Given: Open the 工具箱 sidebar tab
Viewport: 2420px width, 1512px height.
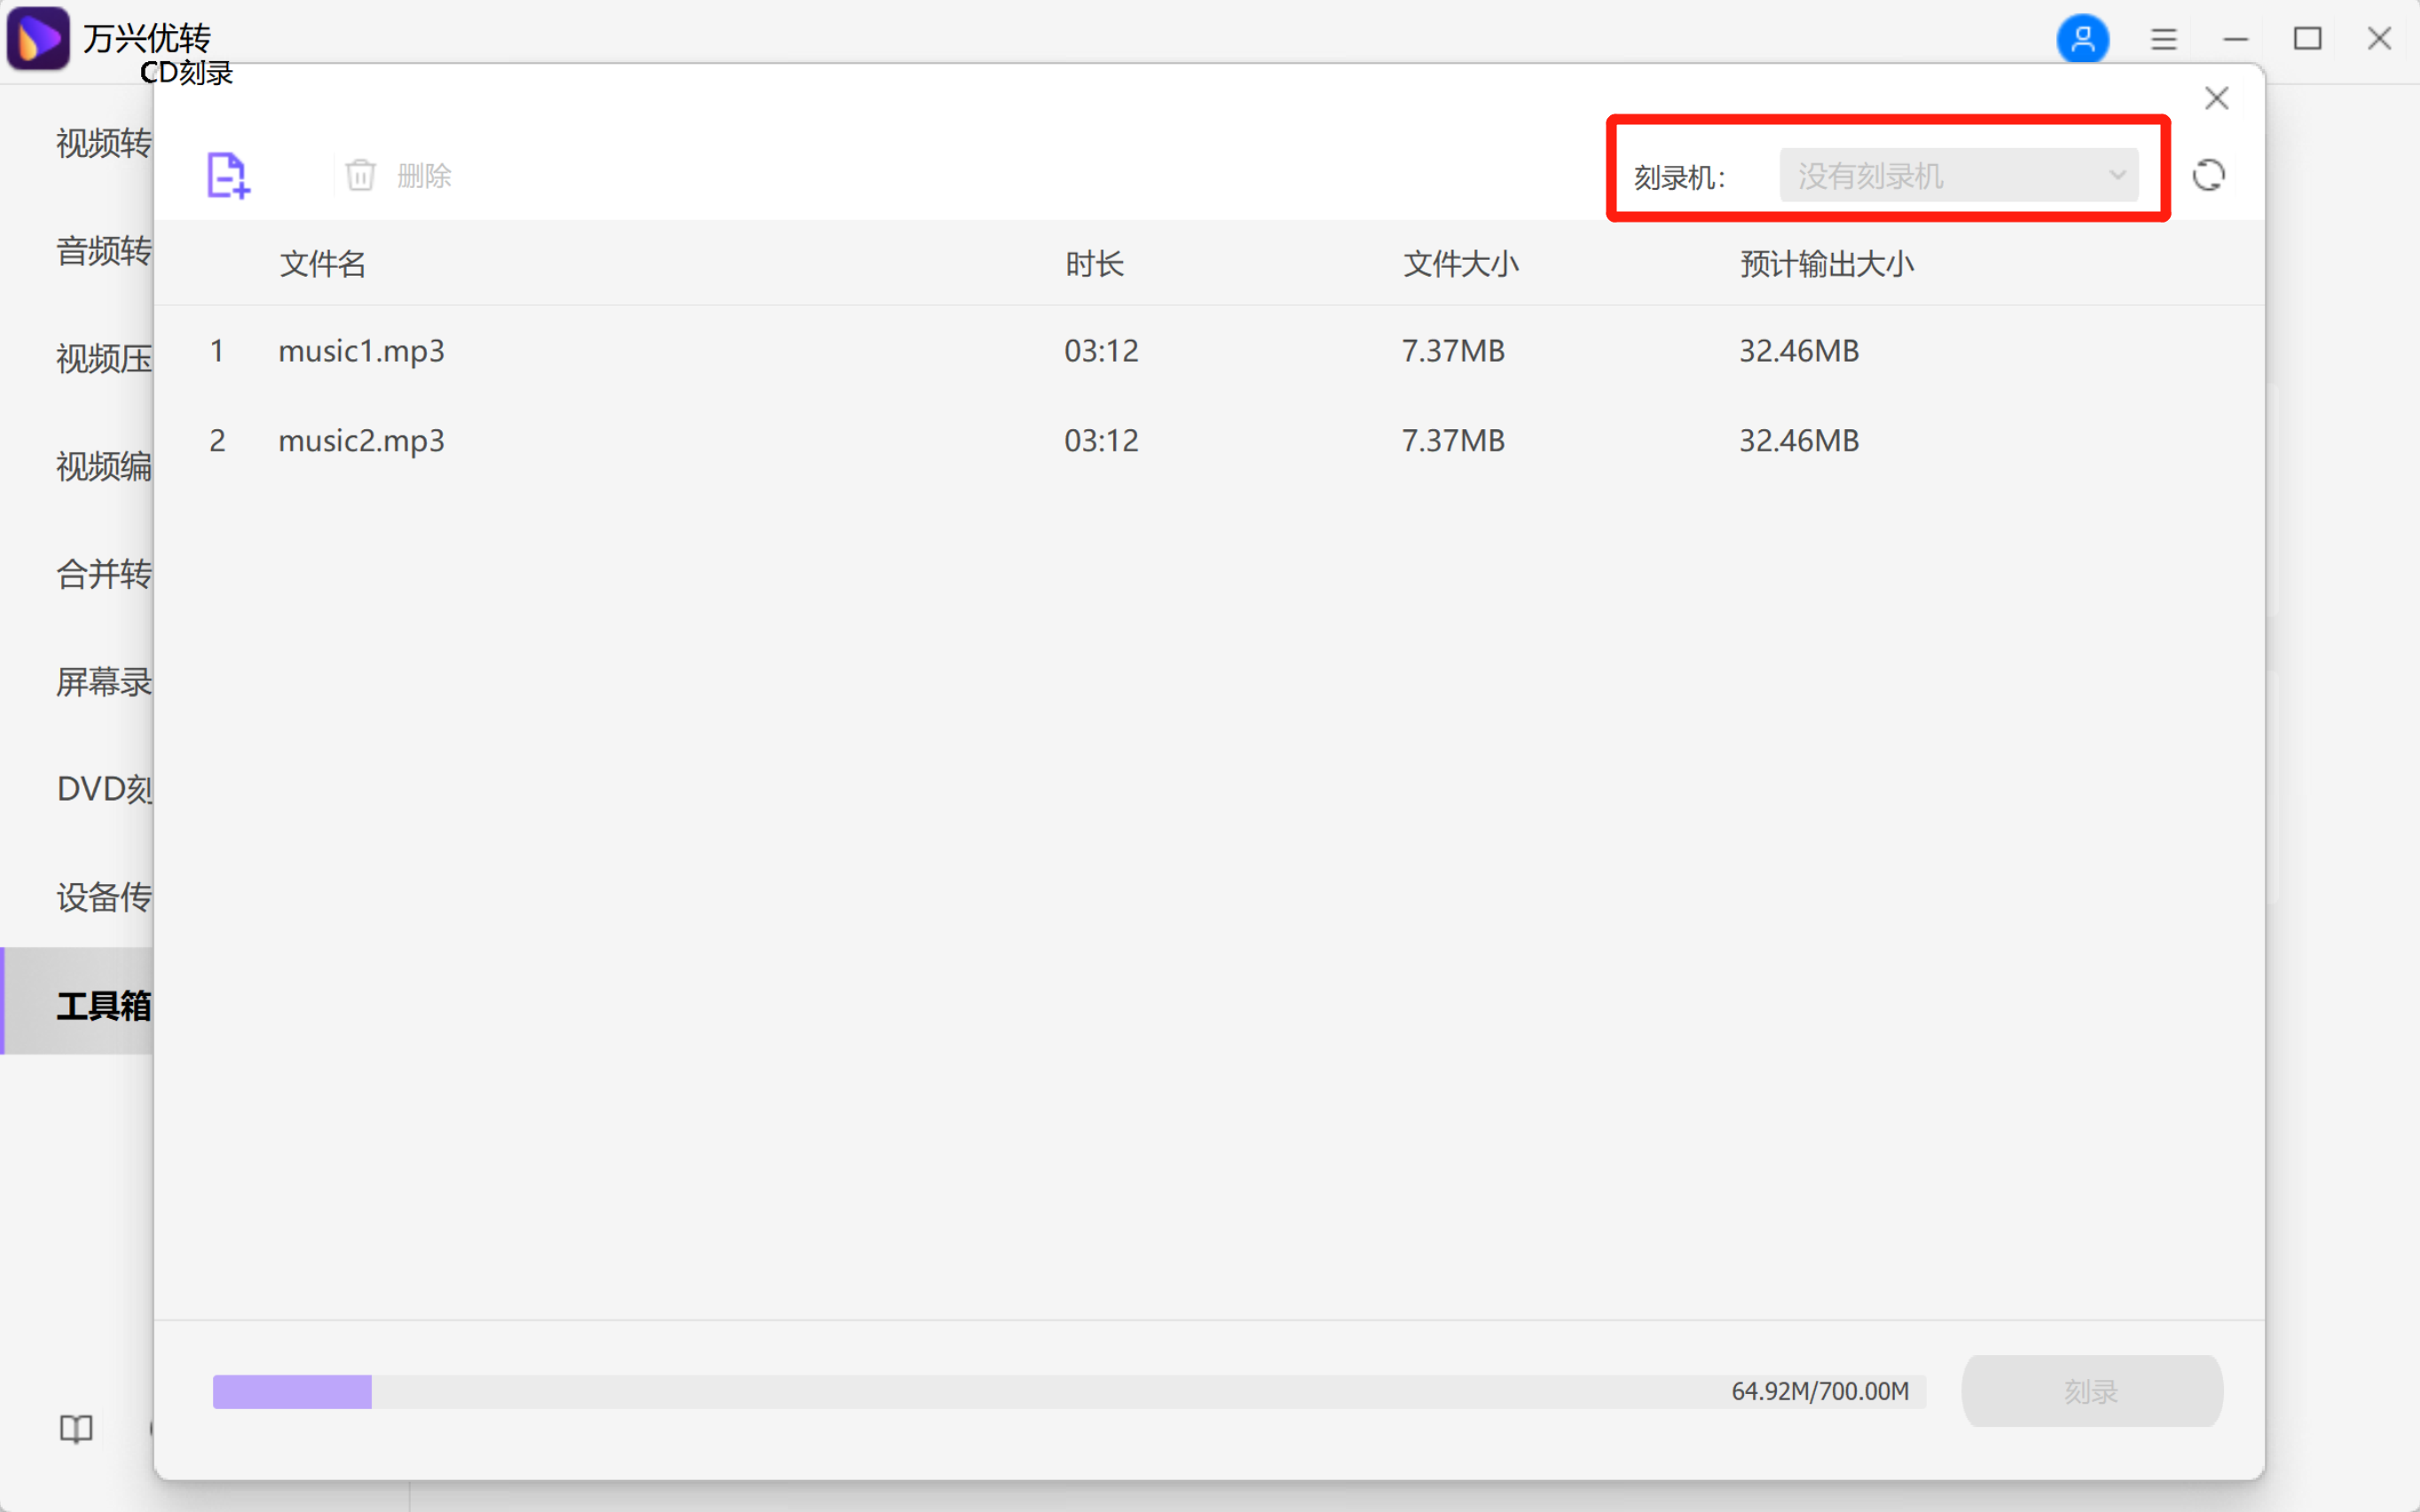Looking at the screenshot, I should (x=102, y=1005).
